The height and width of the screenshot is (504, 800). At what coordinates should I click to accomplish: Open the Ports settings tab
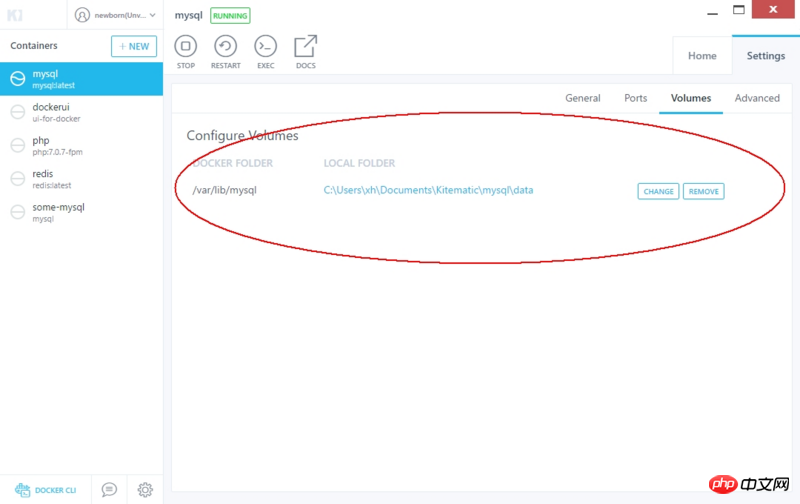(x=636, y=98)
